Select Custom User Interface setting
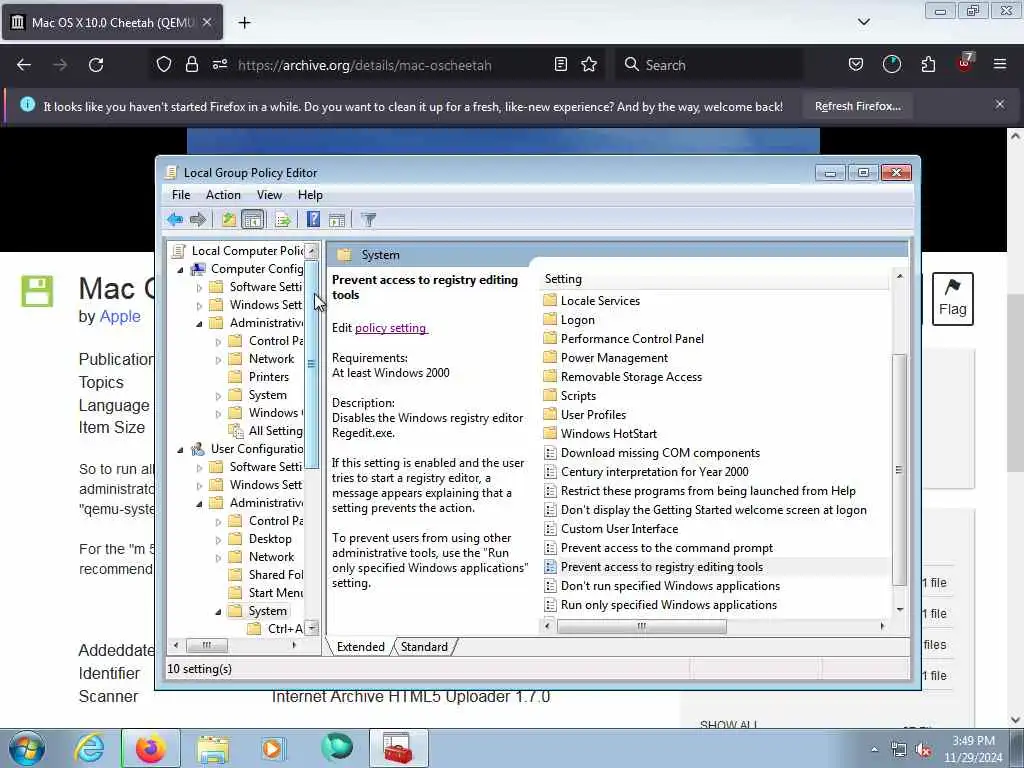This screenshot has height=768, width=1024. (619, 529)
